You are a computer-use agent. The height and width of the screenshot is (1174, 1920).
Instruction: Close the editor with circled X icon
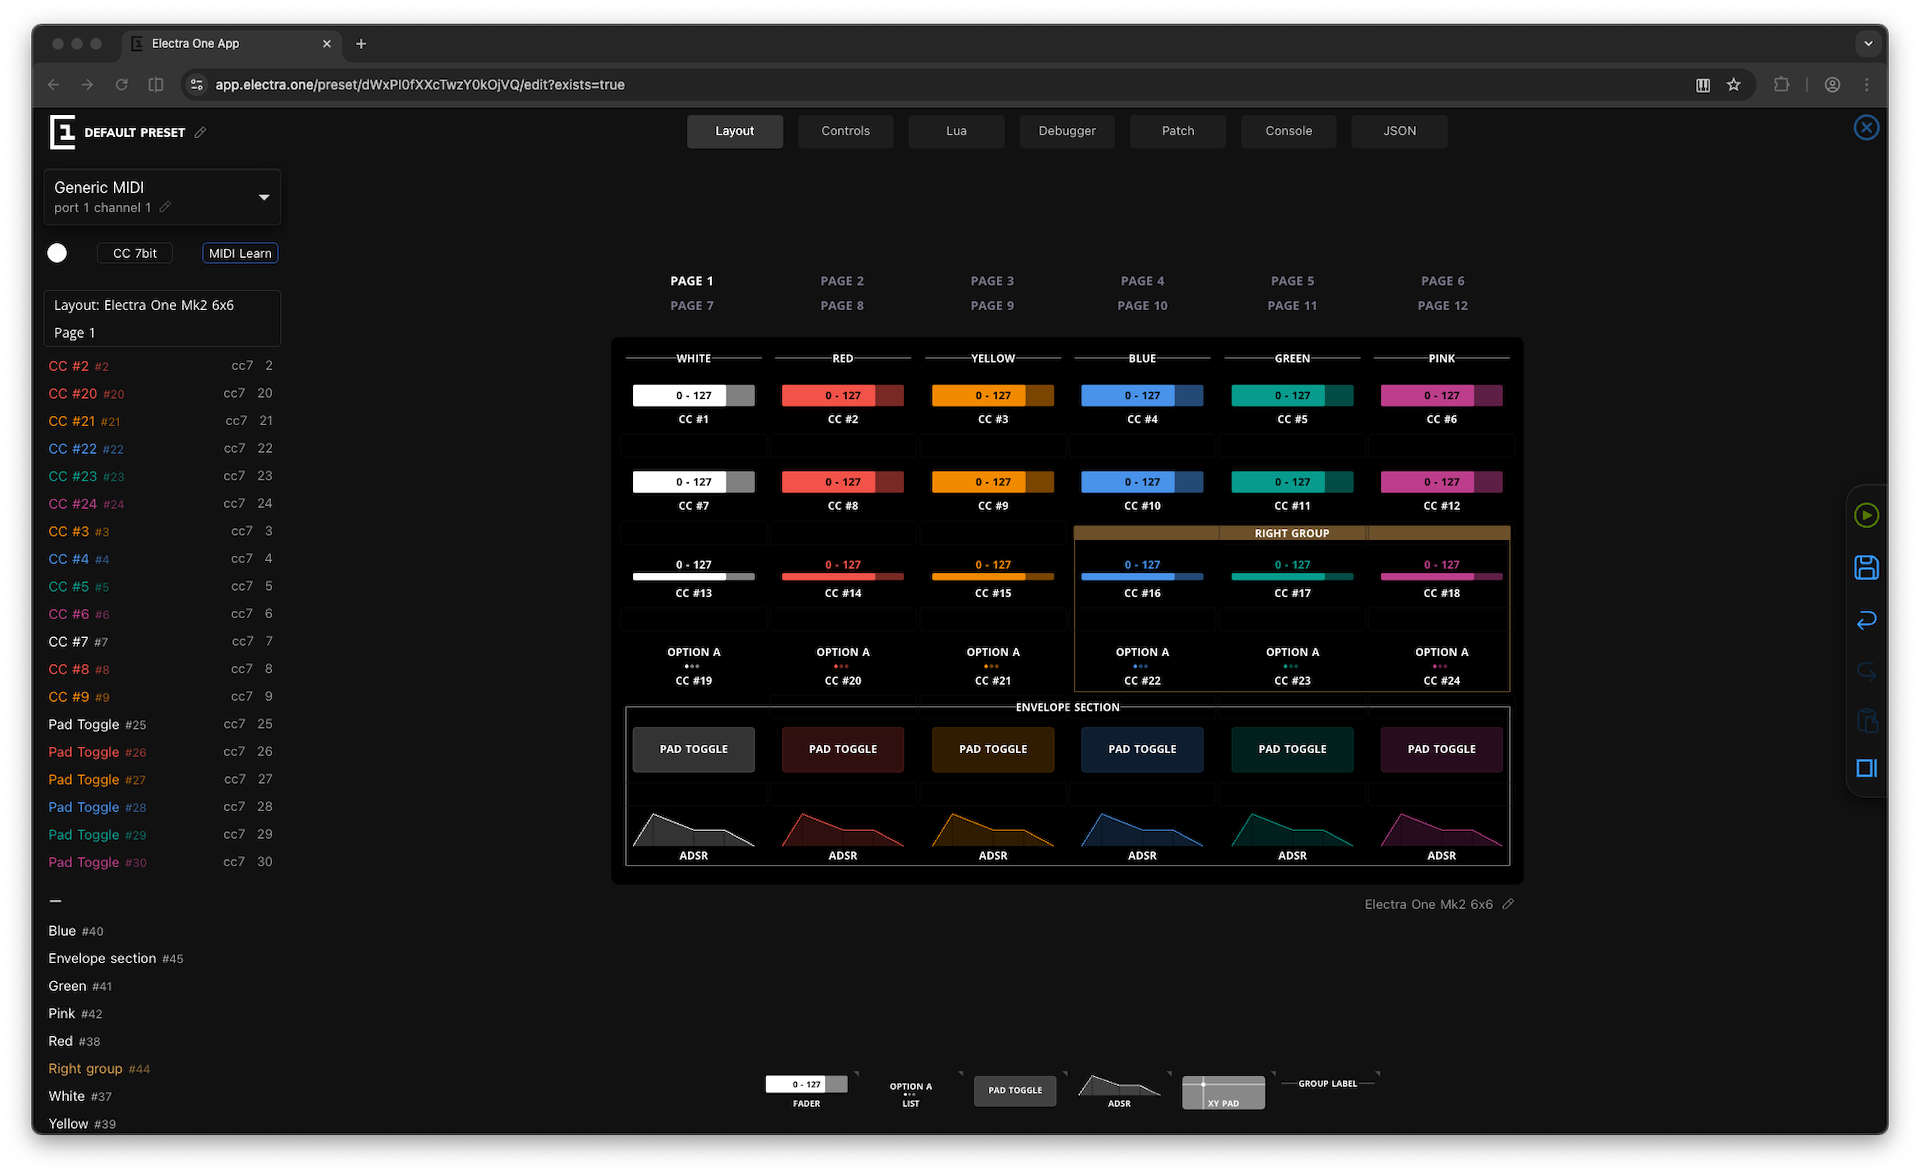[1866, 128]
